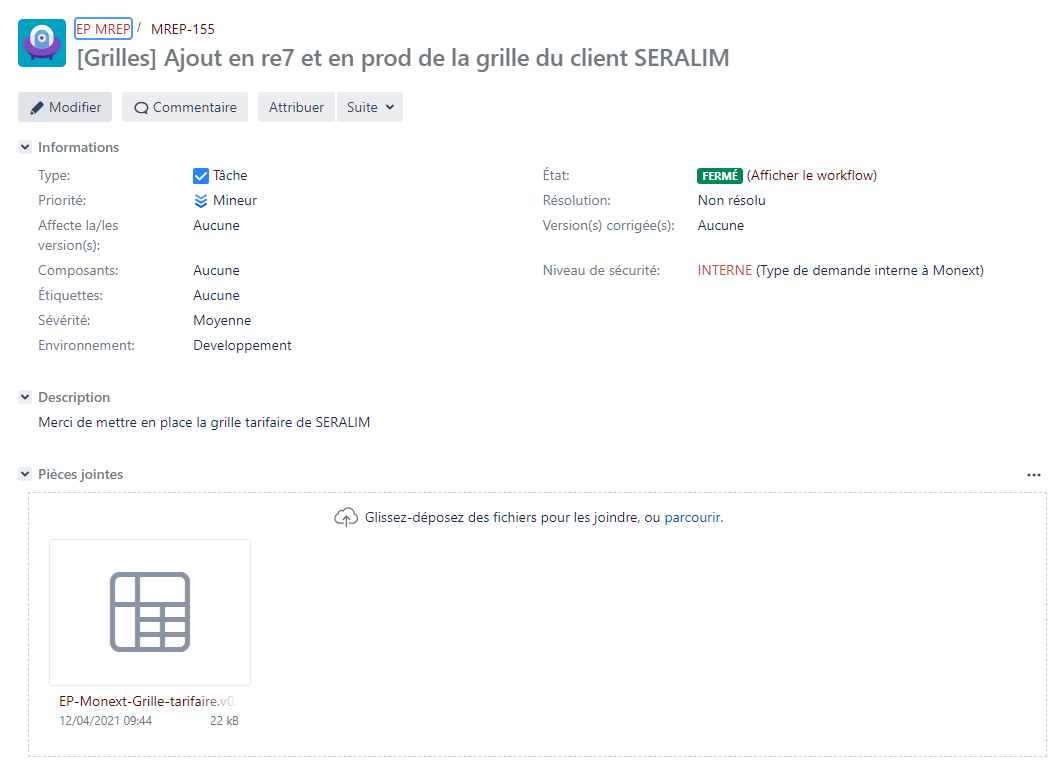The width and height of the screenshot is (1062, 766).
Task: Click the Mineur priority chevrons icon
Action: click(201, 201)
